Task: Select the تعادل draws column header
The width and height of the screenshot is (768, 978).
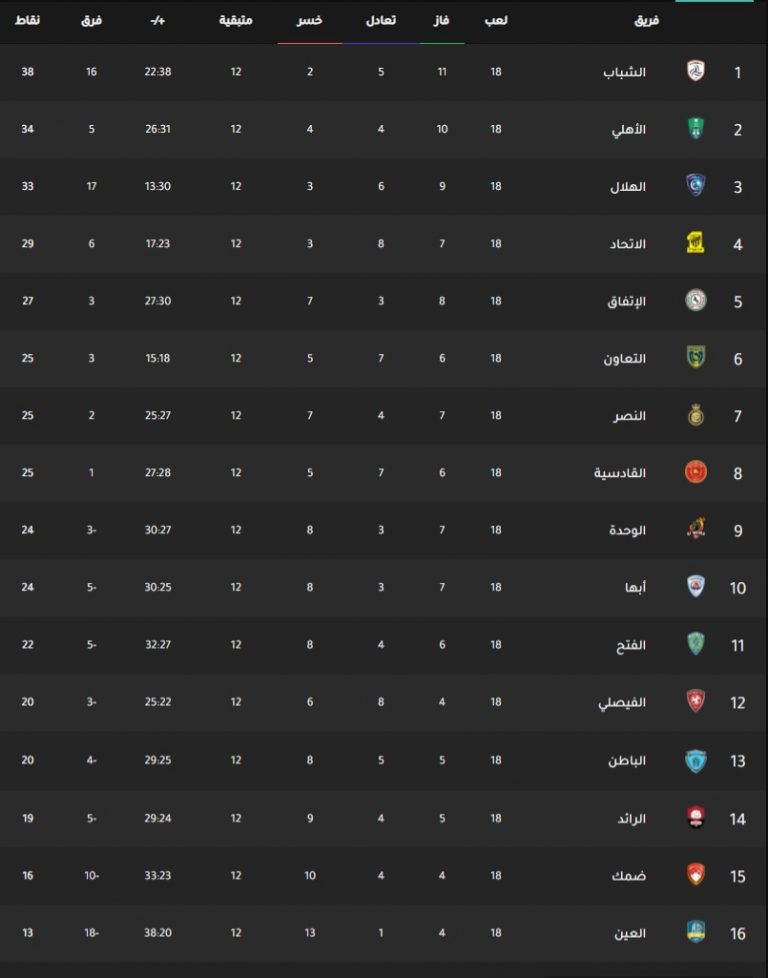Action: (381, 20)
